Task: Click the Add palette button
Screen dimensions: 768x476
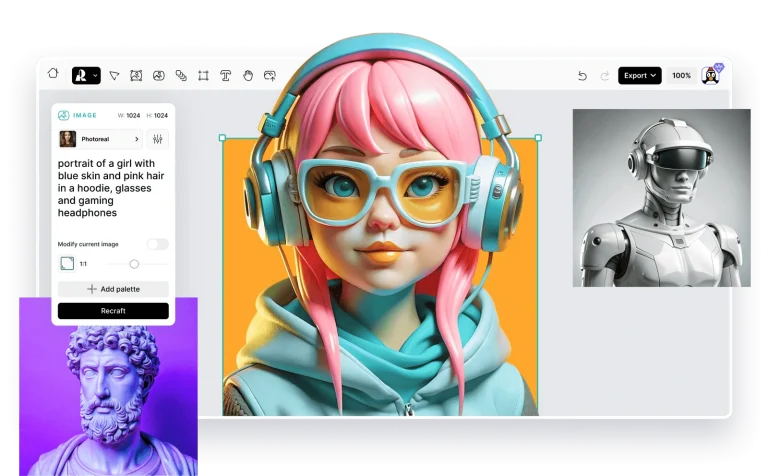Action: [113, 289]
